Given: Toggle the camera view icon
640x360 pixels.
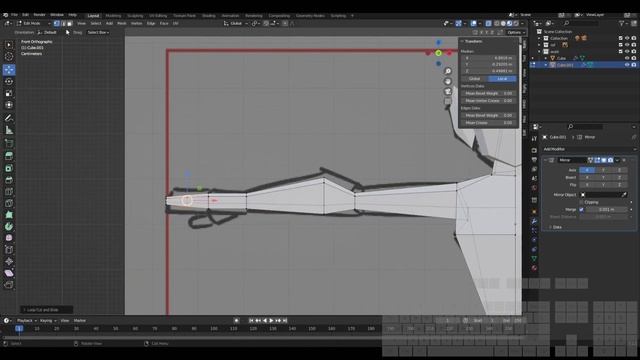Looking at the screenshot, I should pos(448,91).
